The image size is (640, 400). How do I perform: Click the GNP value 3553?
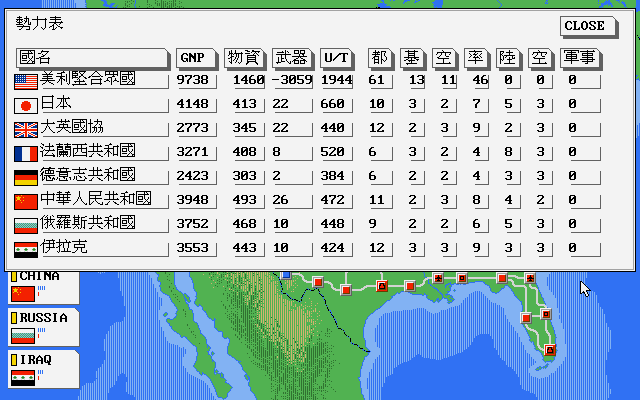pyautogui.click(x=193, y=248)
